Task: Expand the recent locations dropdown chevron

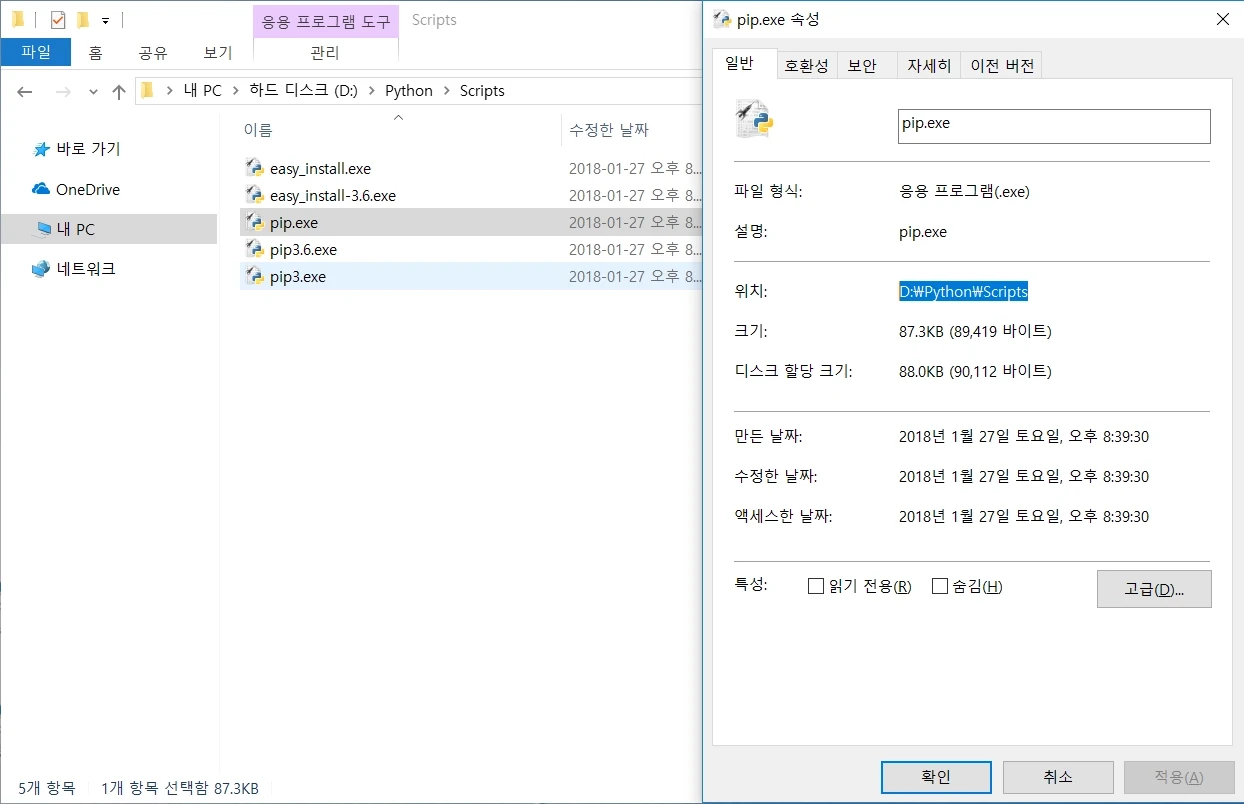Action: click(x=93, y=91)
